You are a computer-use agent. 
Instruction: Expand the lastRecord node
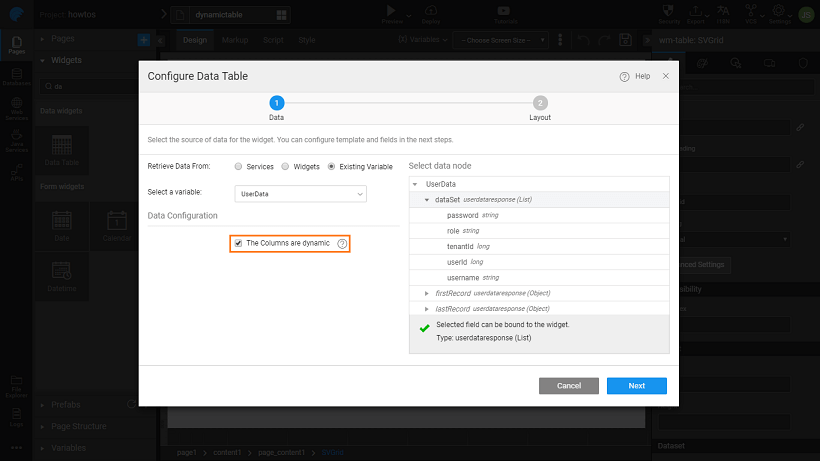pyautogui.click(x=427, y=308)
